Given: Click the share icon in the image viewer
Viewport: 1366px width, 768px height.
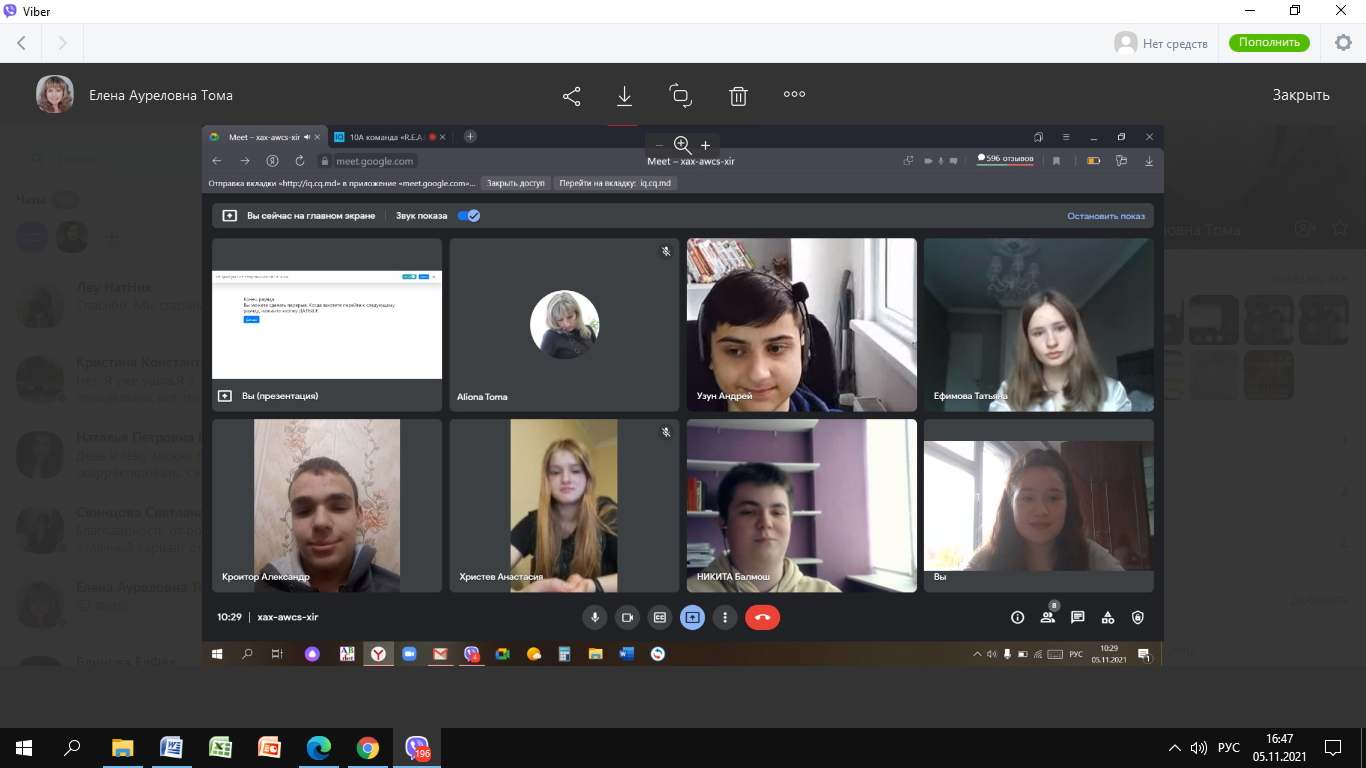Looking at the screenshot, I should 572,96.
